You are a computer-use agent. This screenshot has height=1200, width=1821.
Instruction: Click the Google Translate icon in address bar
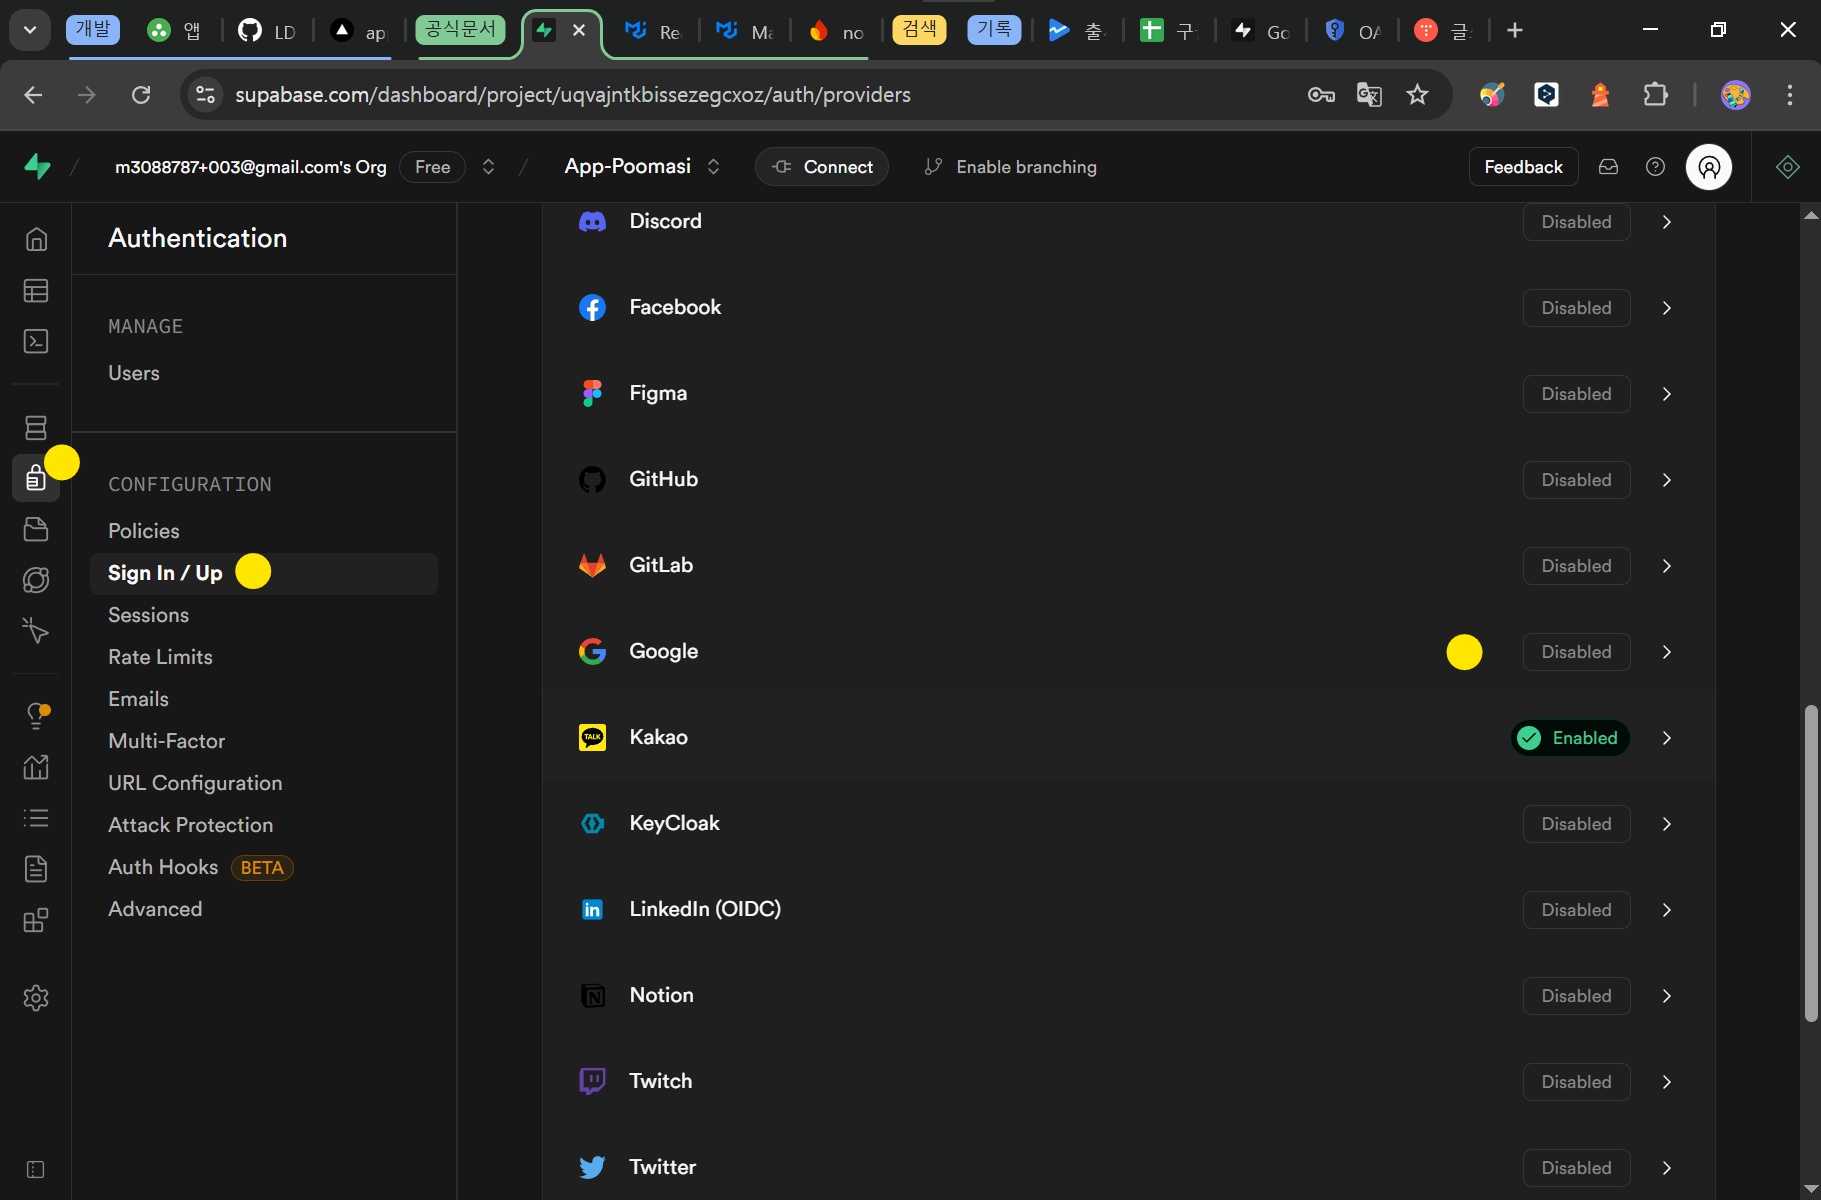click(x=1369, y=95)
